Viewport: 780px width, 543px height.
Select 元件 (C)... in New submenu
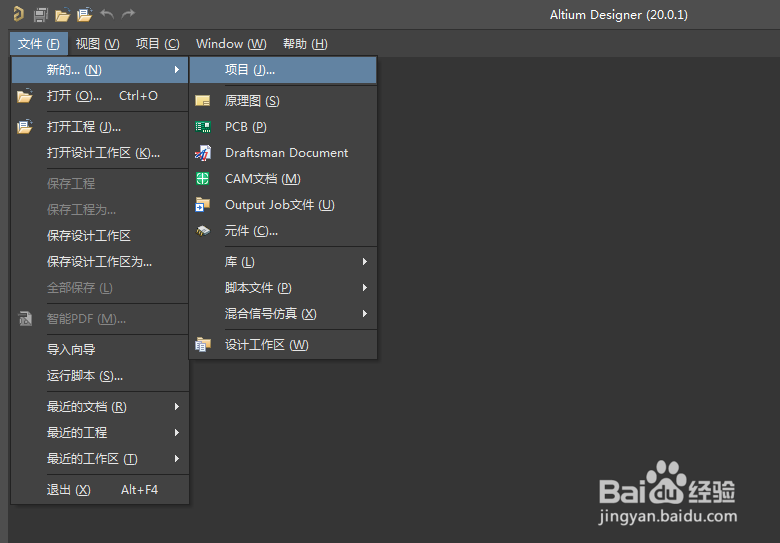point(283,231)
